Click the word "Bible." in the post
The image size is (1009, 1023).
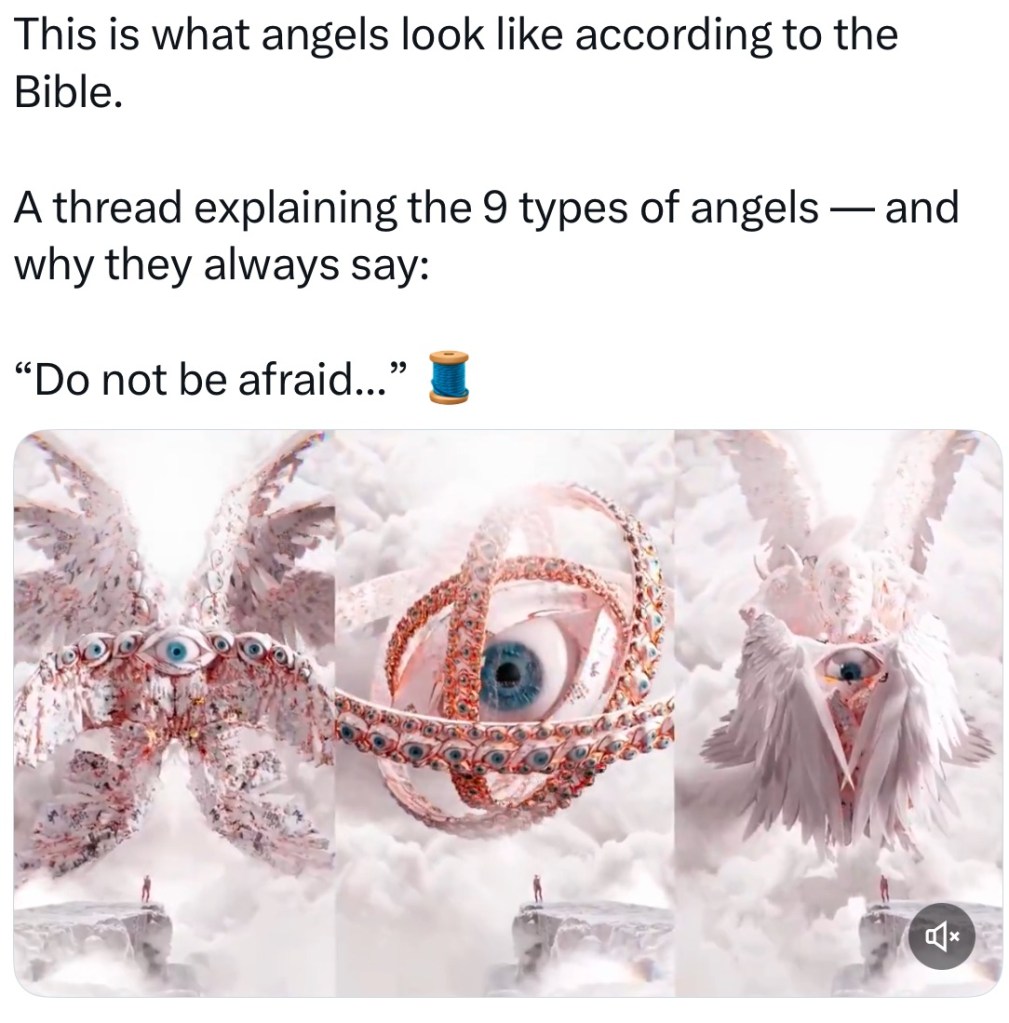tap(68, 93)
